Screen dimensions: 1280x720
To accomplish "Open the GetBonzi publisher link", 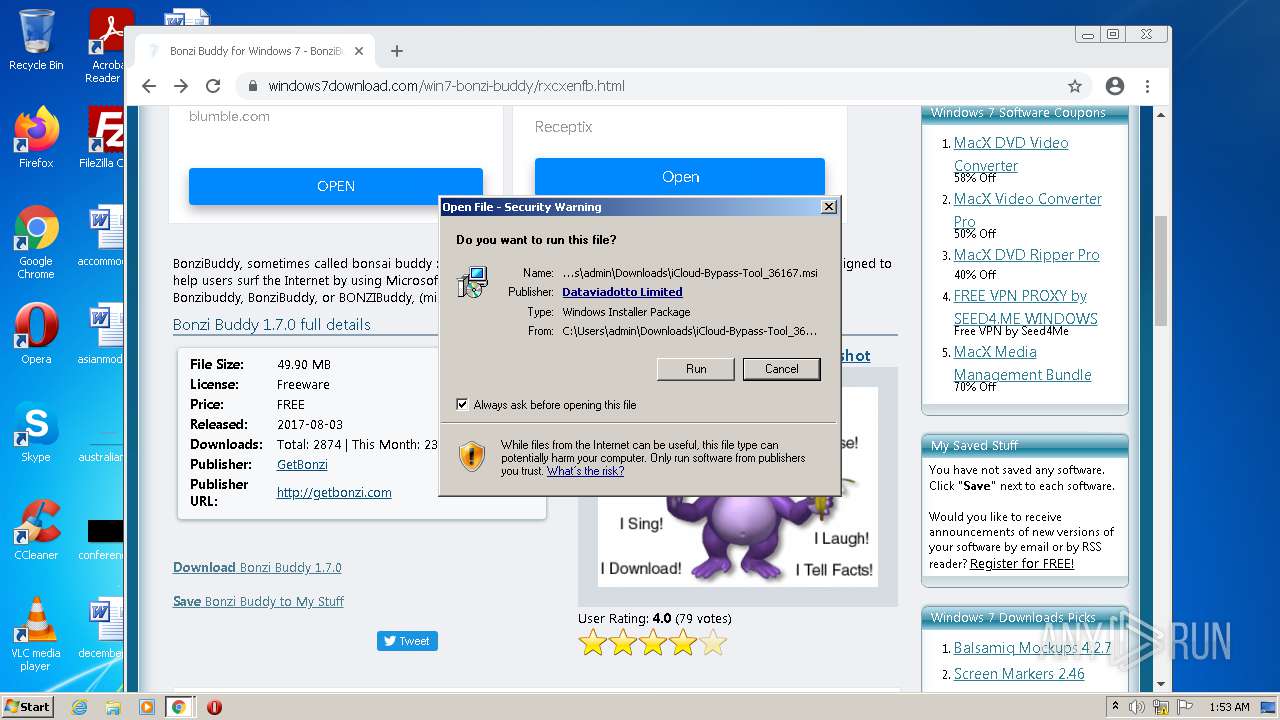I will pos(302,464).
